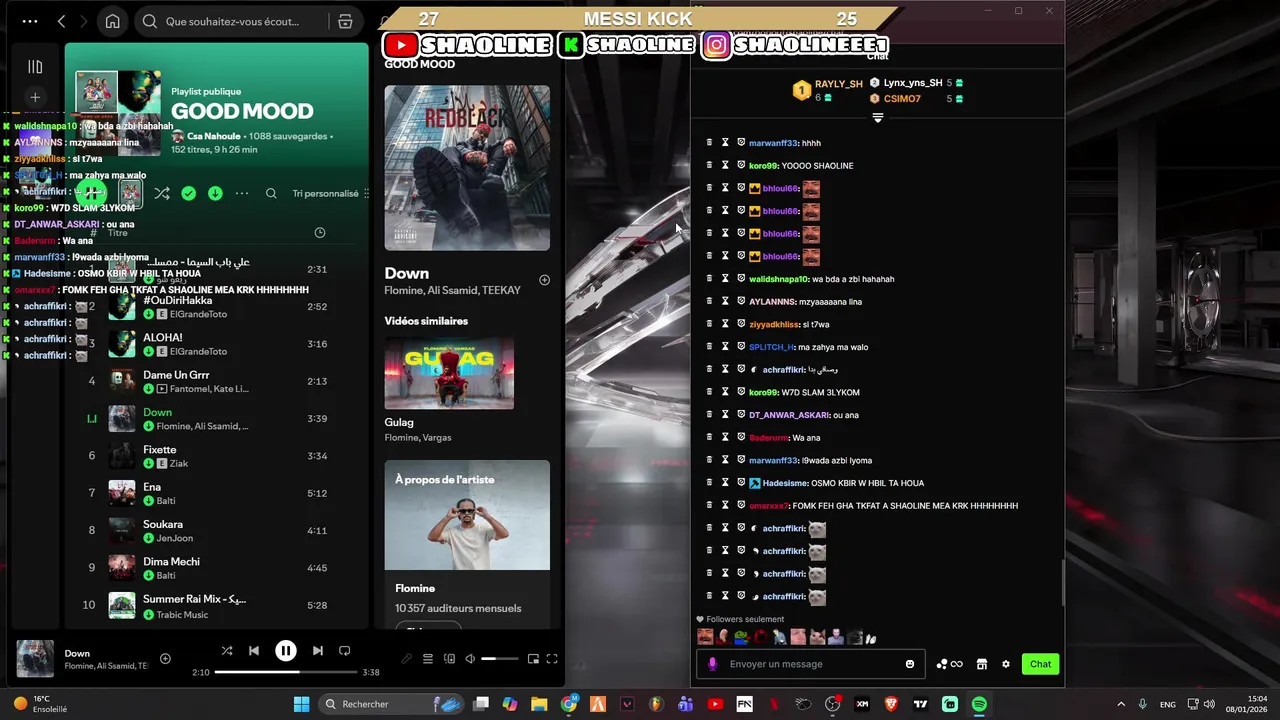Click the green download arrow for the playlist
Image resolution: width=1280 pixels, height=720 pixels.
(215, 193)
